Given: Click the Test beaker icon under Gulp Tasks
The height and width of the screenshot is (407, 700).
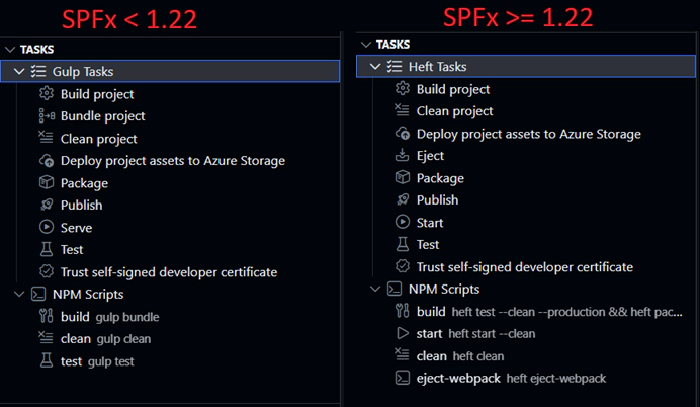Looking at the screenshot, I should 46,249.
